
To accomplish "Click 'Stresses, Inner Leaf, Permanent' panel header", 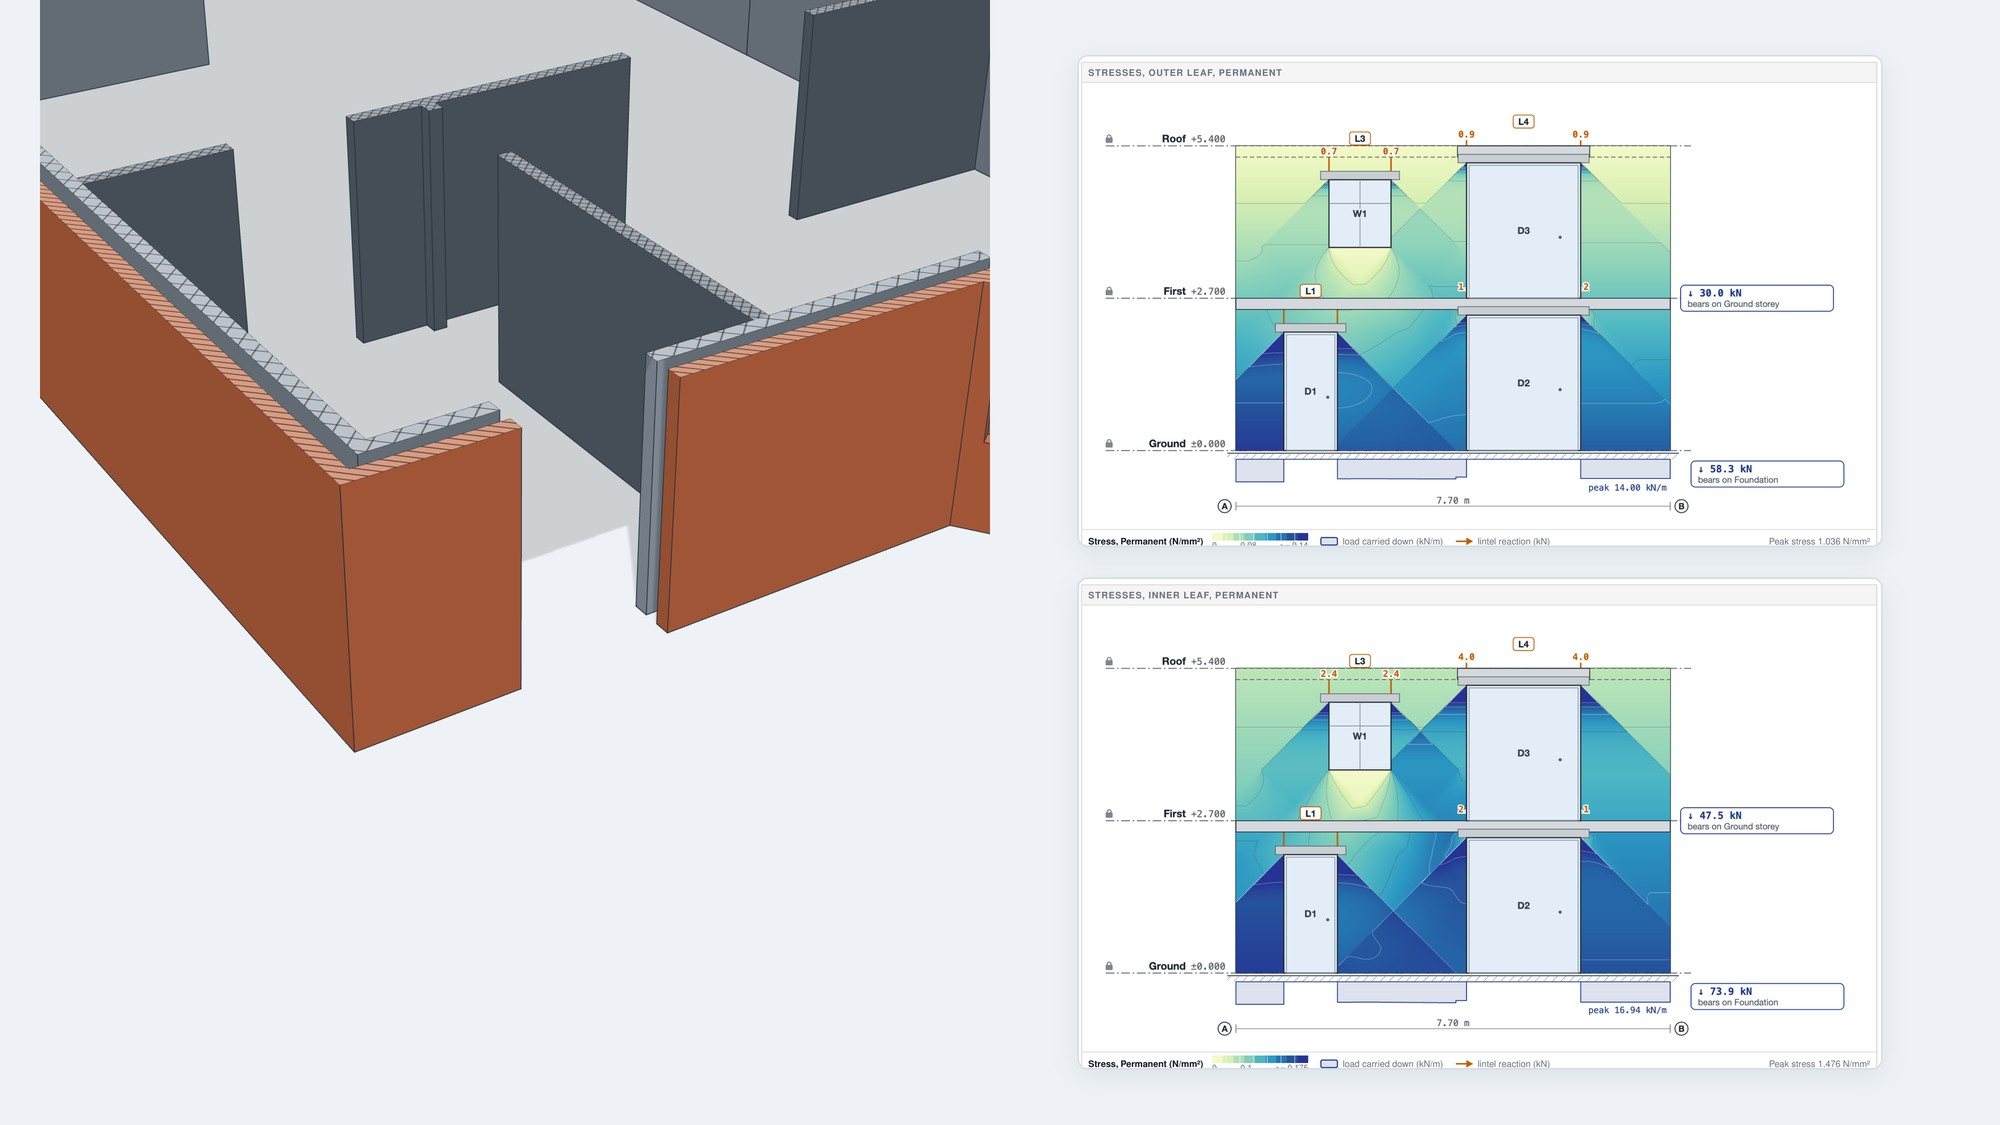I will (x=1479, y=595).
